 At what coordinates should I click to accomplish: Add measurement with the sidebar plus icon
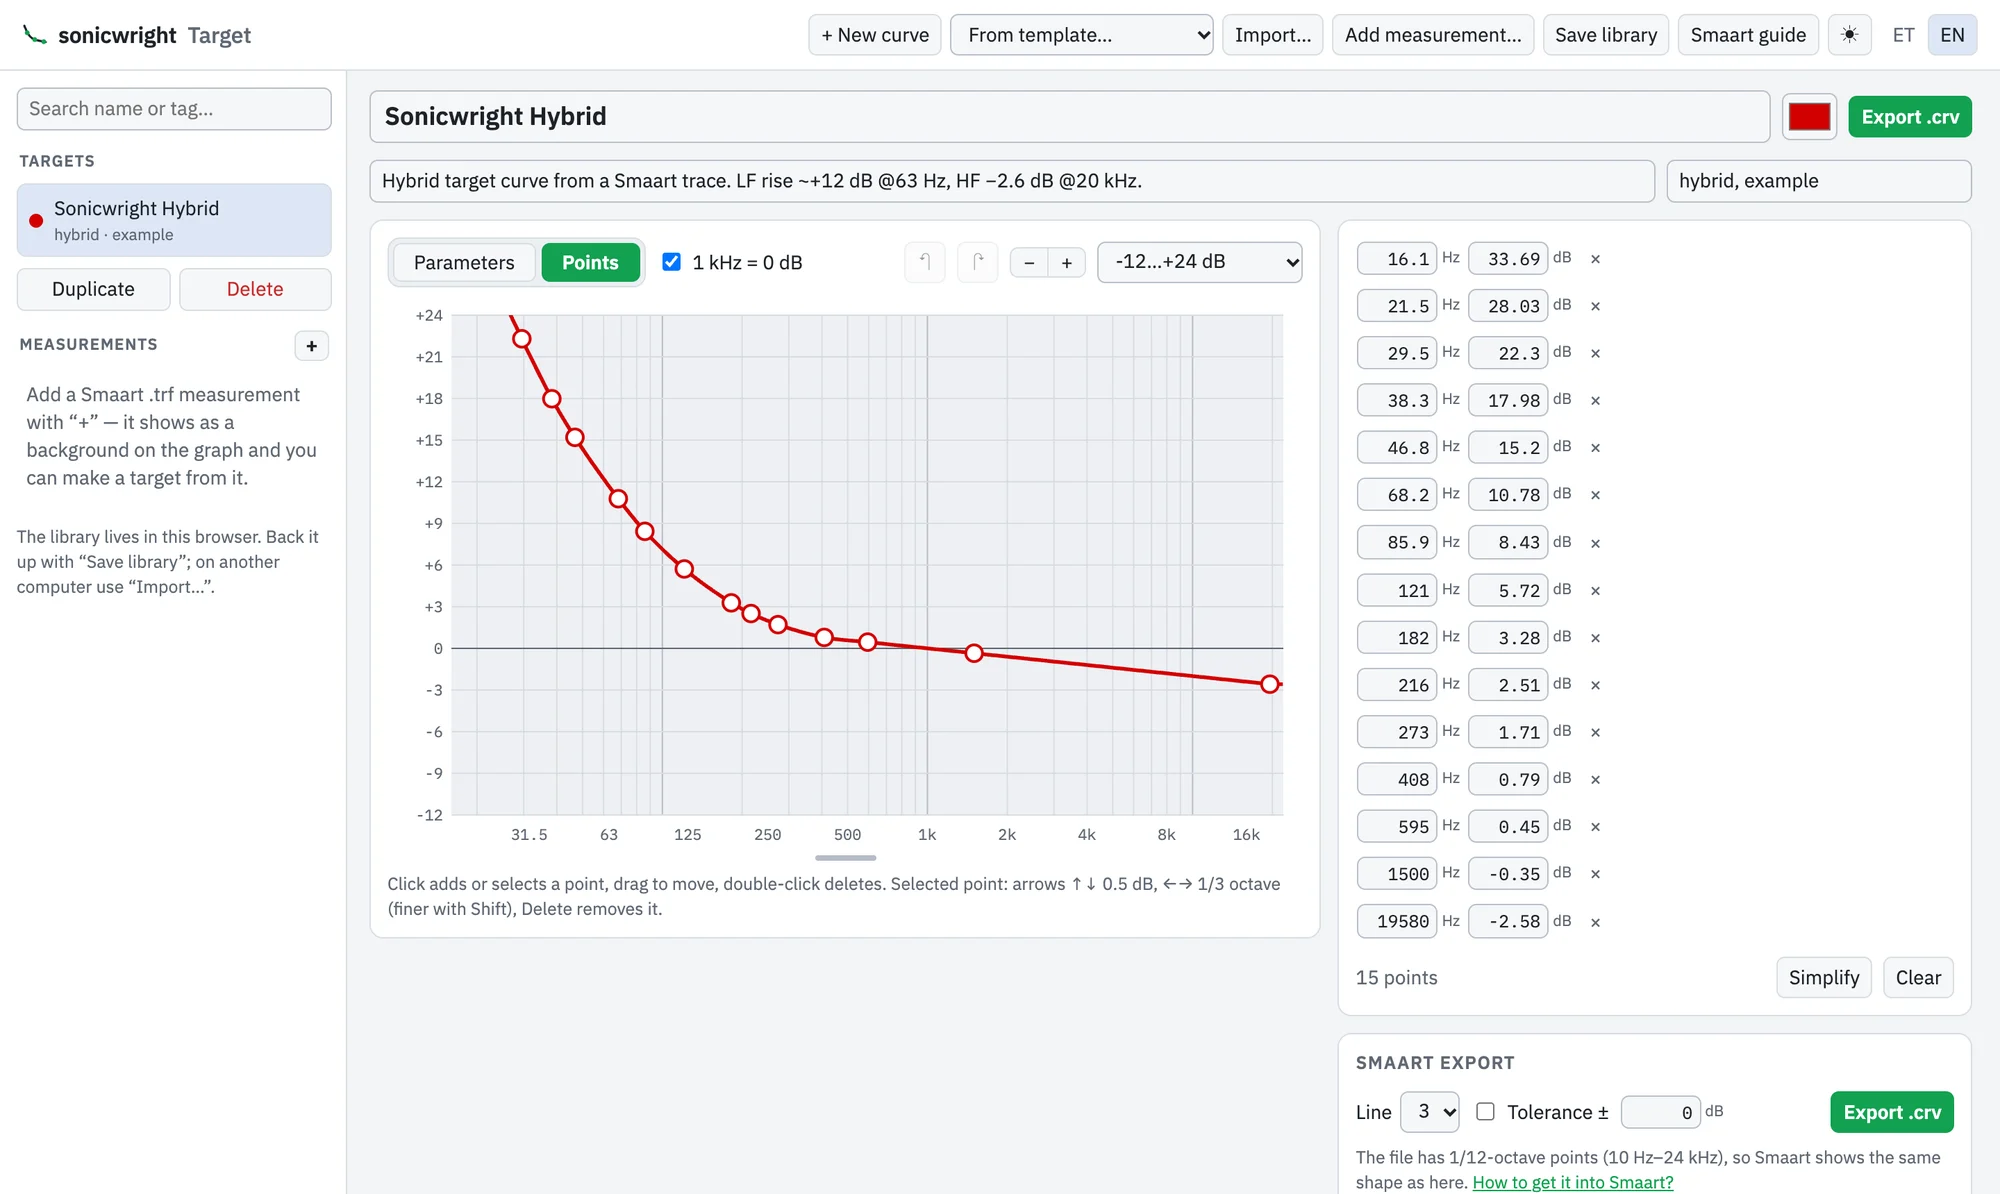[x=312, y=345]
